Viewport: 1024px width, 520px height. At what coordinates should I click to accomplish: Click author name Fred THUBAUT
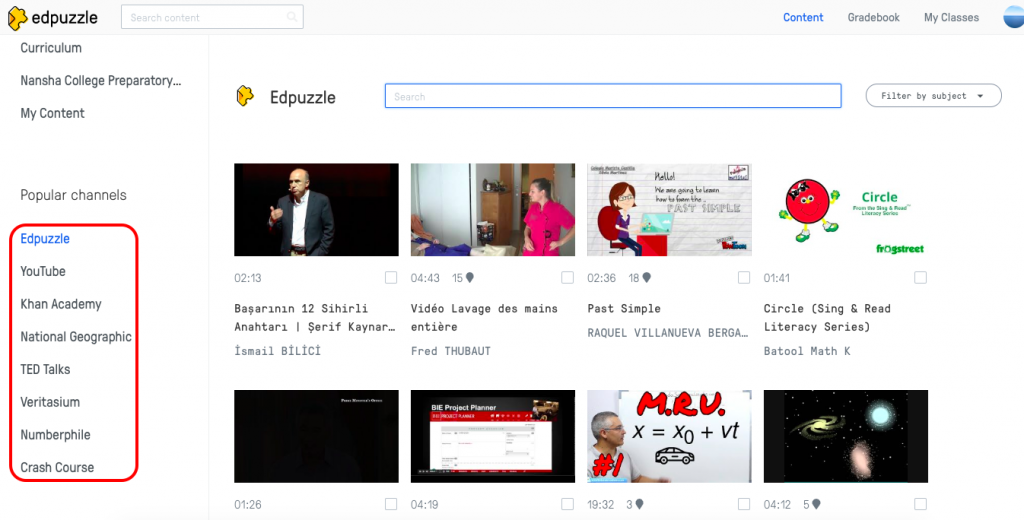tap(451, 351)
